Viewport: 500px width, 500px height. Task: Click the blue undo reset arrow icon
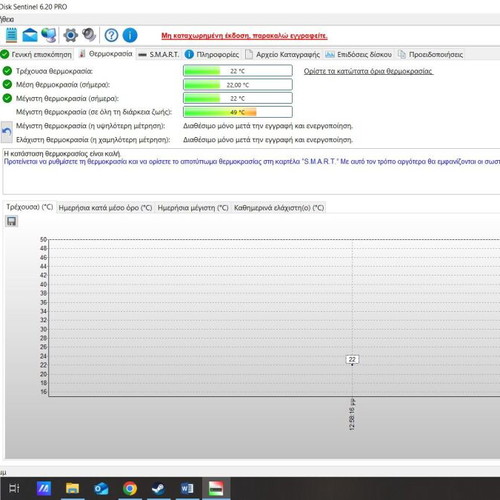[6, 132]
